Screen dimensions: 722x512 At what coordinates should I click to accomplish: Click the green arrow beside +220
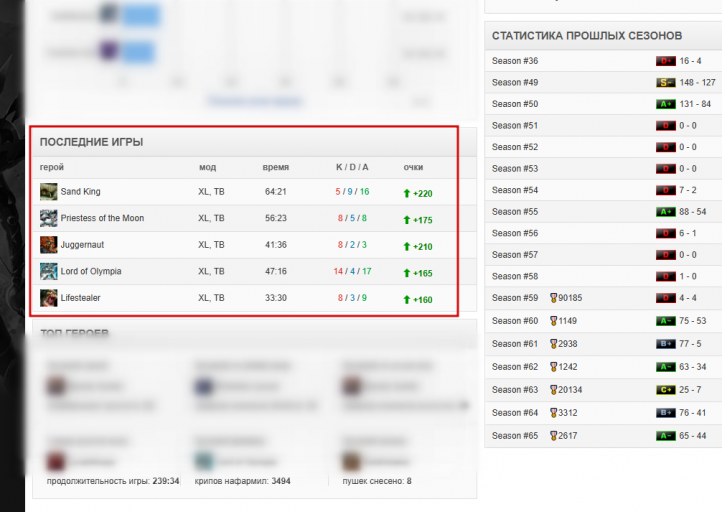[407, 193]
